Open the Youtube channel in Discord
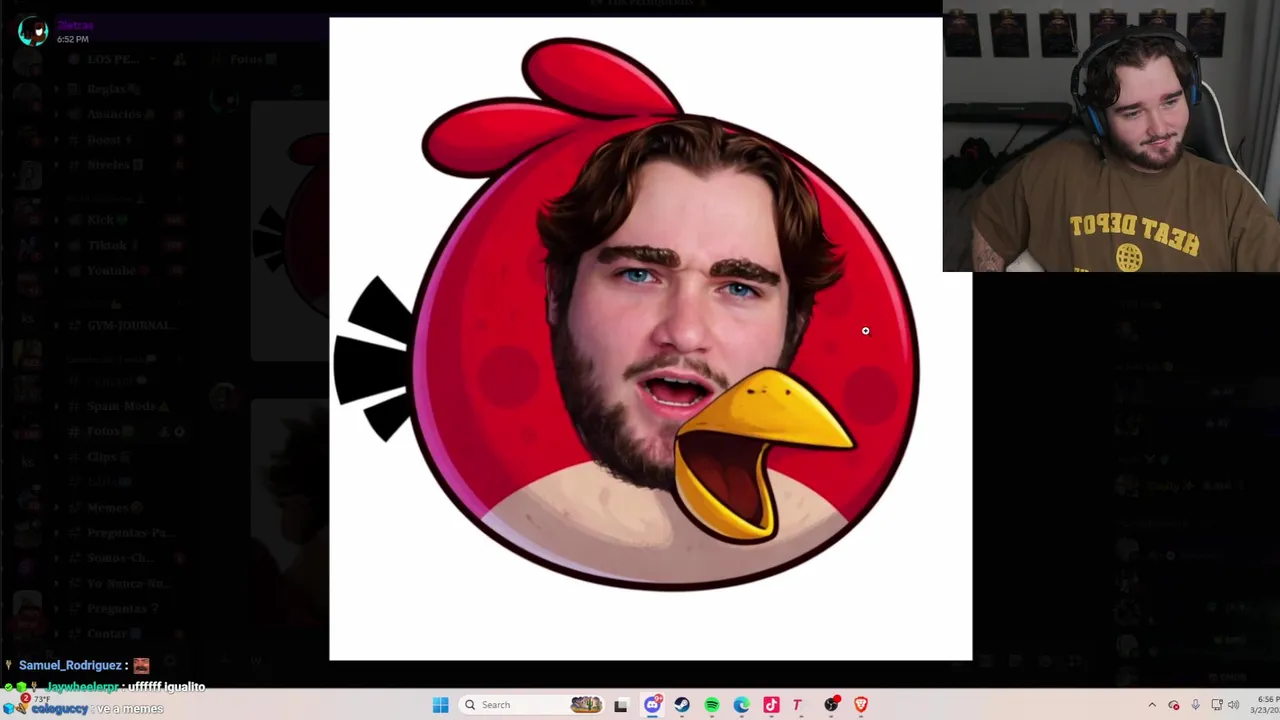This screenshot has width=1280, height=720. (124, 270)
